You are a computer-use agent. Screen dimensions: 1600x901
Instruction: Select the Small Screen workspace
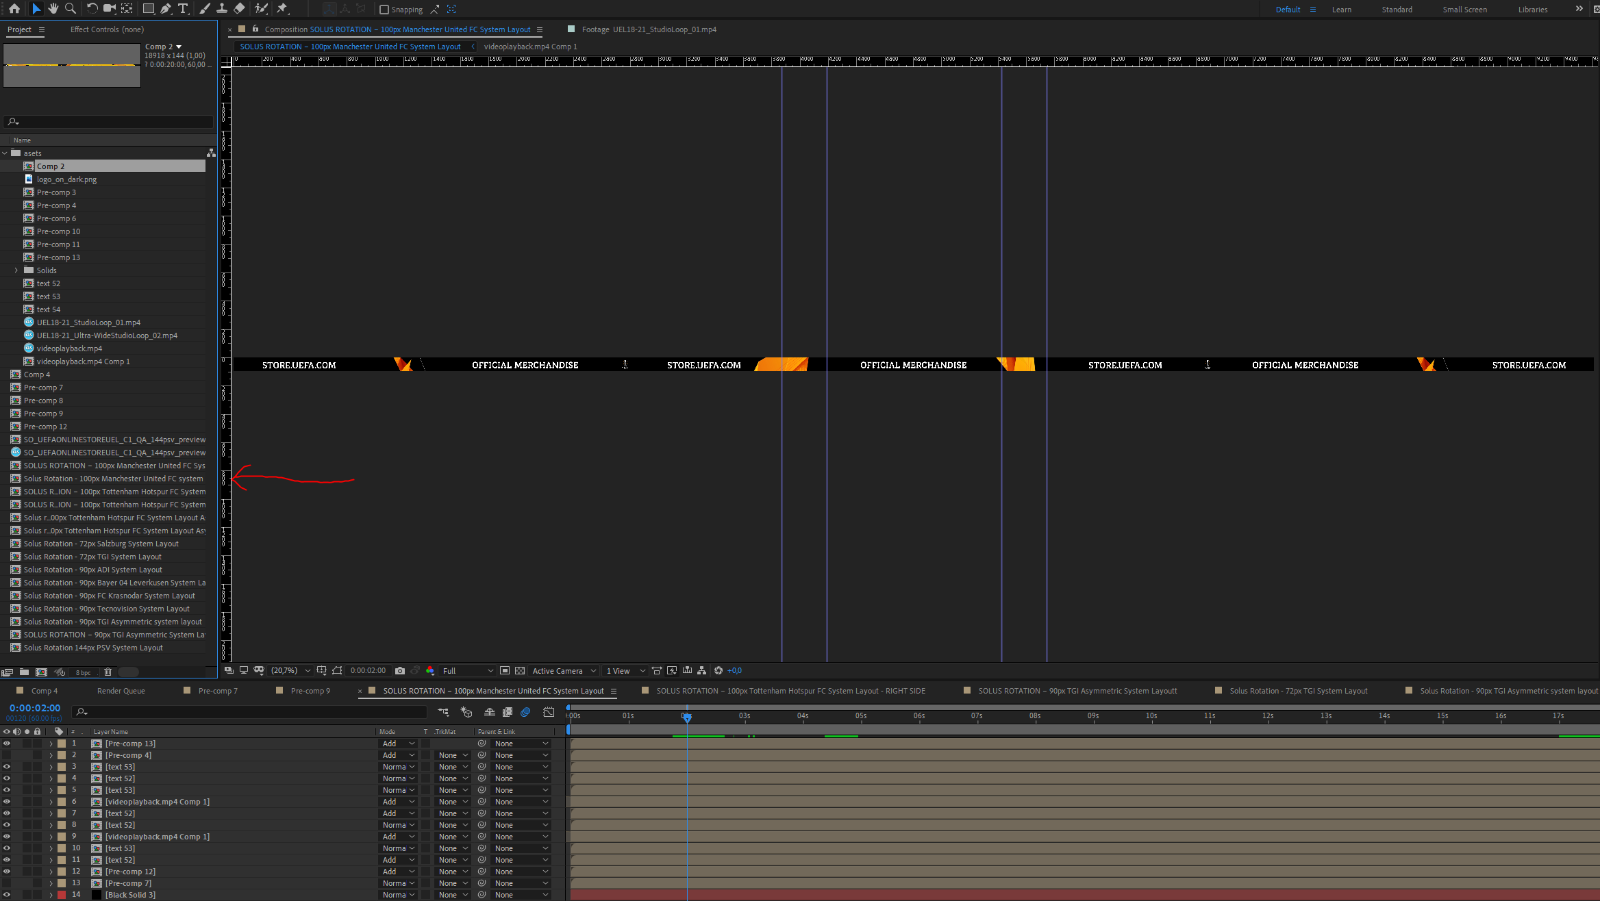1464,9
